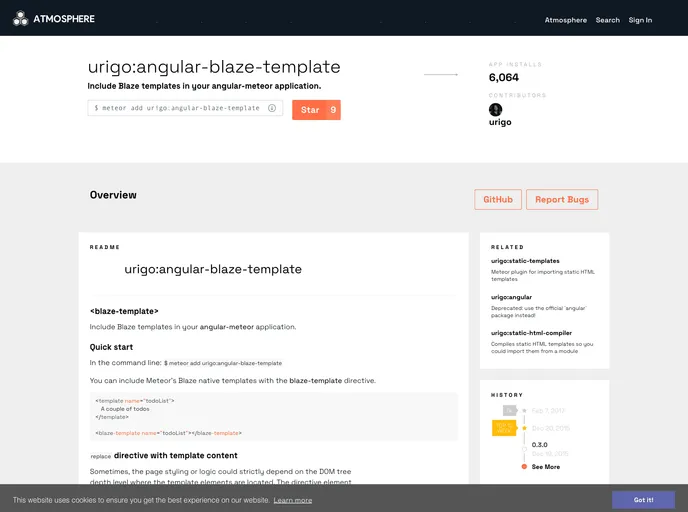
Task: Go to Sign In page
Action: click(640, 20)
